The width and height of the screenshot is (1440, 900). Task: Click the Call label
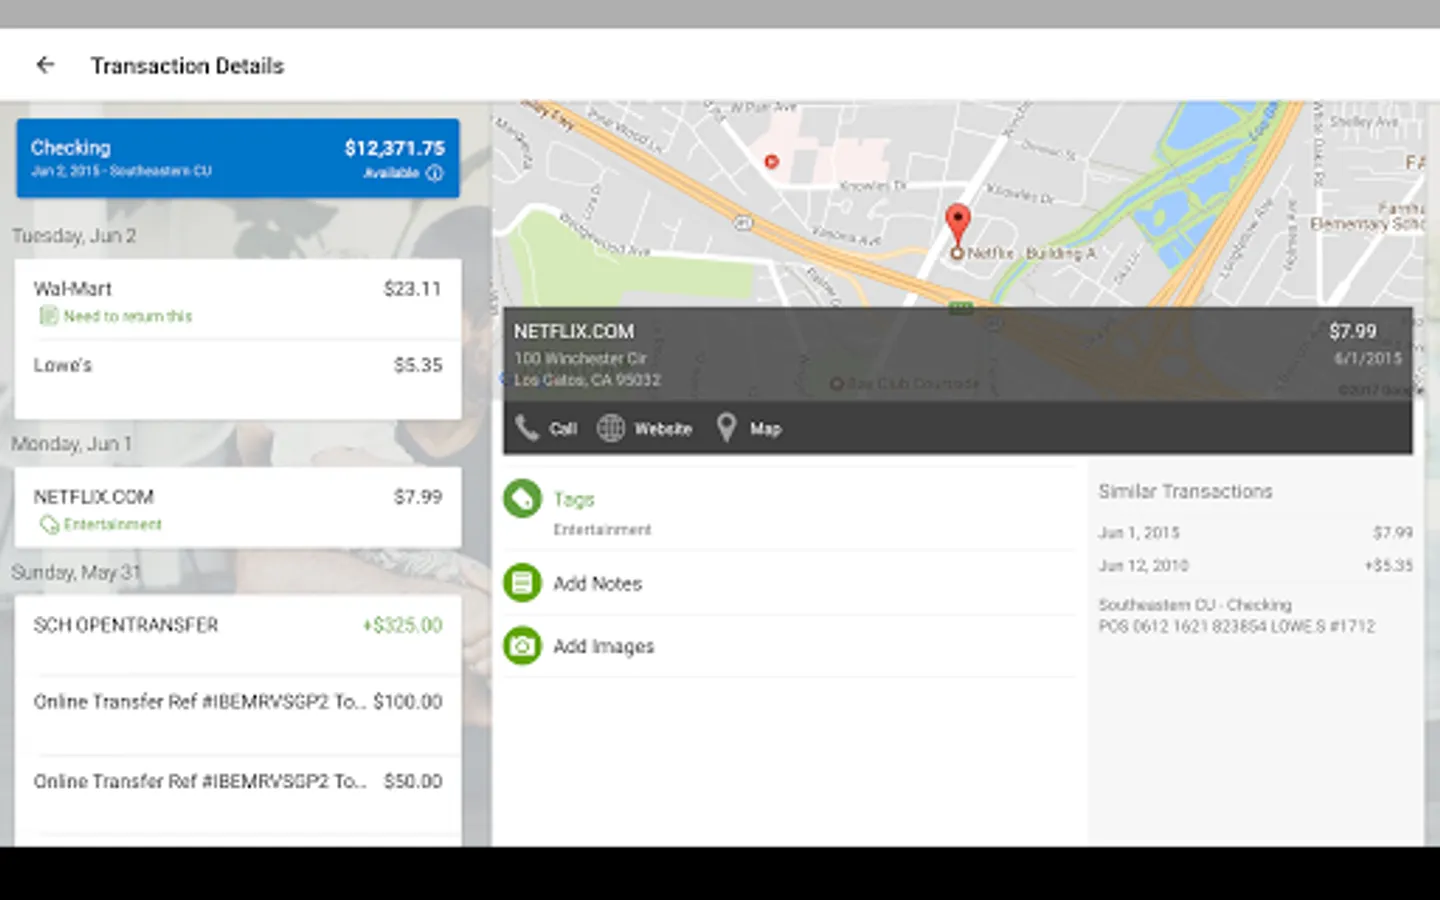click(563, 429)
